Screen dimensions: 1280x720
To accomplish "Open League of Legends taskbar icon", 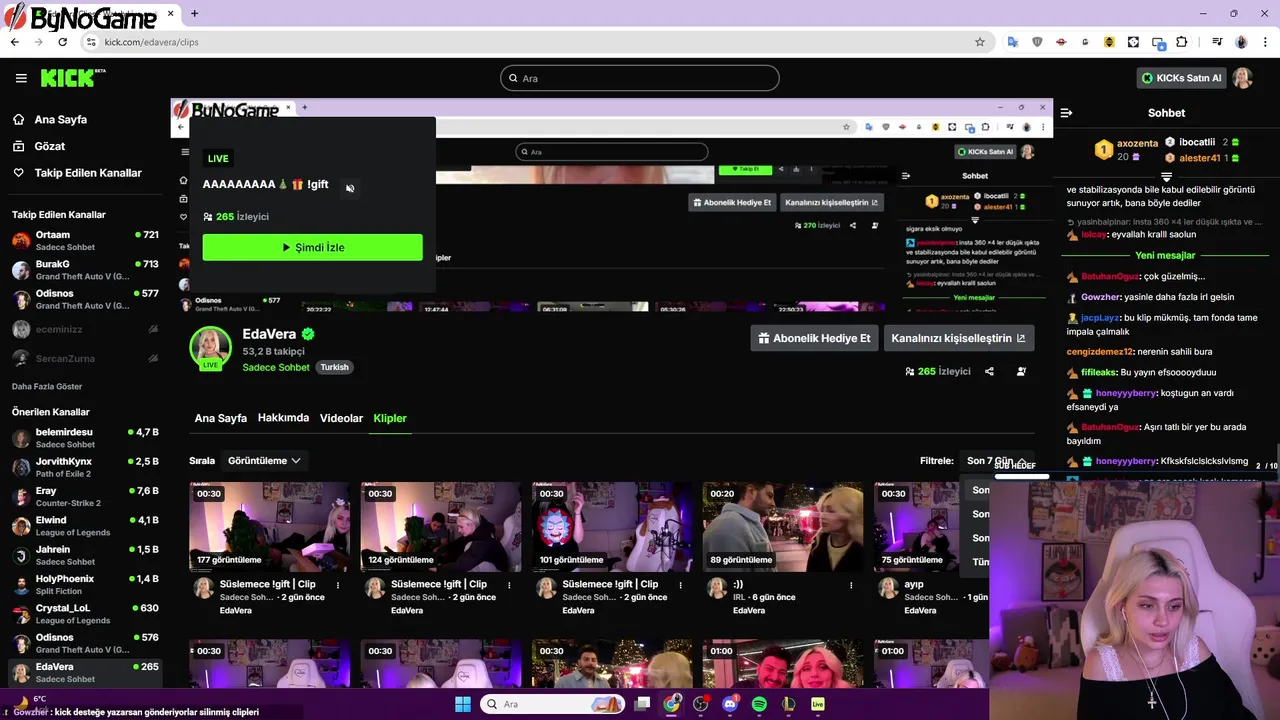I will pyautogui.click(x=788, y=704).
